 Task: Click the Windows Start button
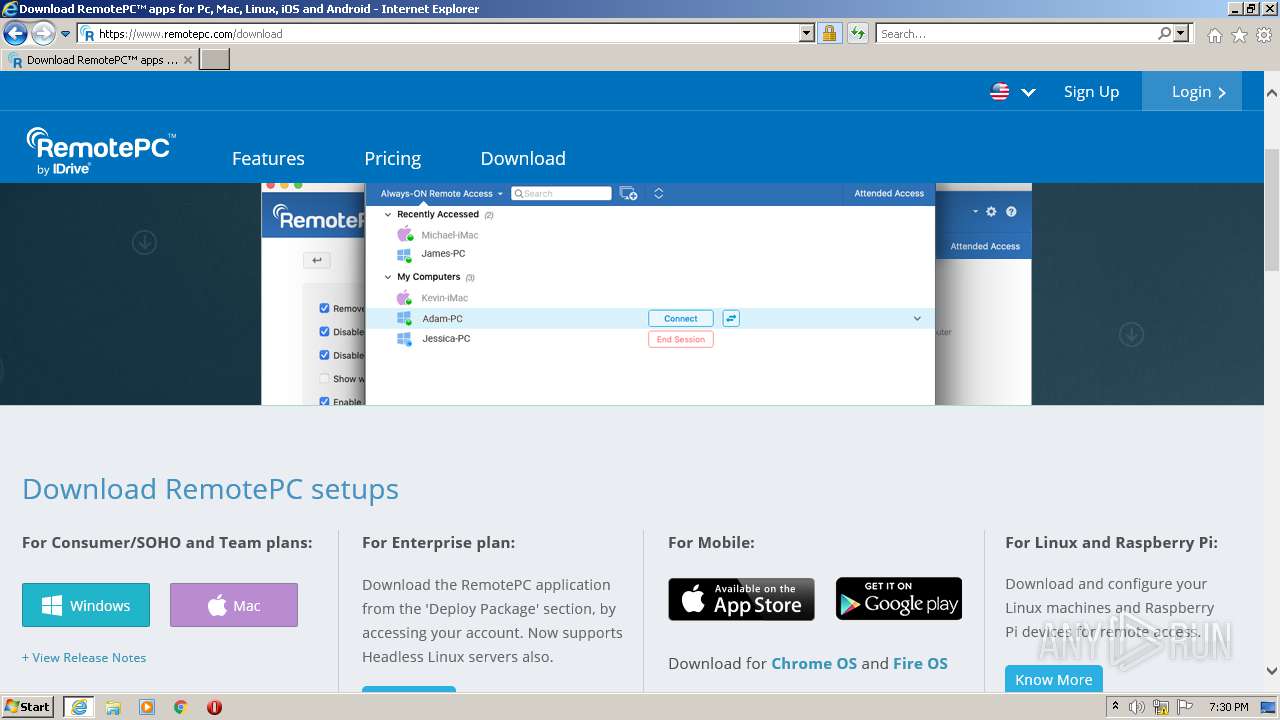[28, 707]
